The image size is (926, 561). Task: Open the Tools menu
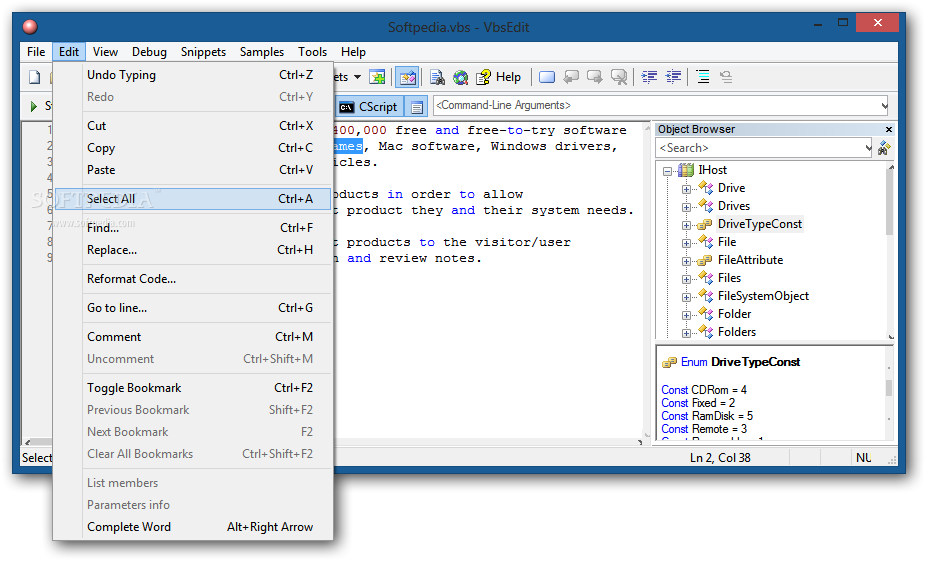click(312, 52)
